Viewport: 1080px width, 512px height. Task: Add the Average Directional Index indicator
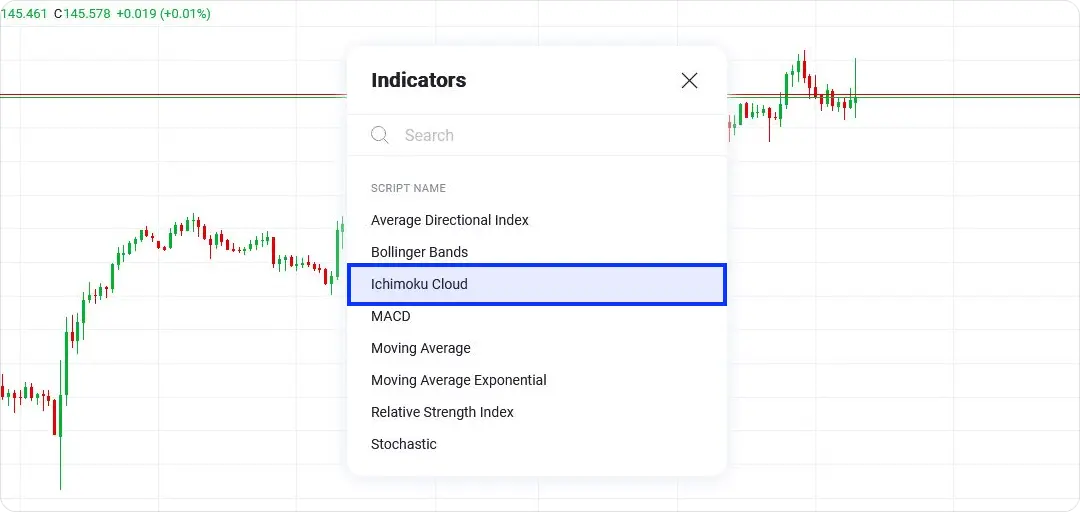tap(450, 220)
